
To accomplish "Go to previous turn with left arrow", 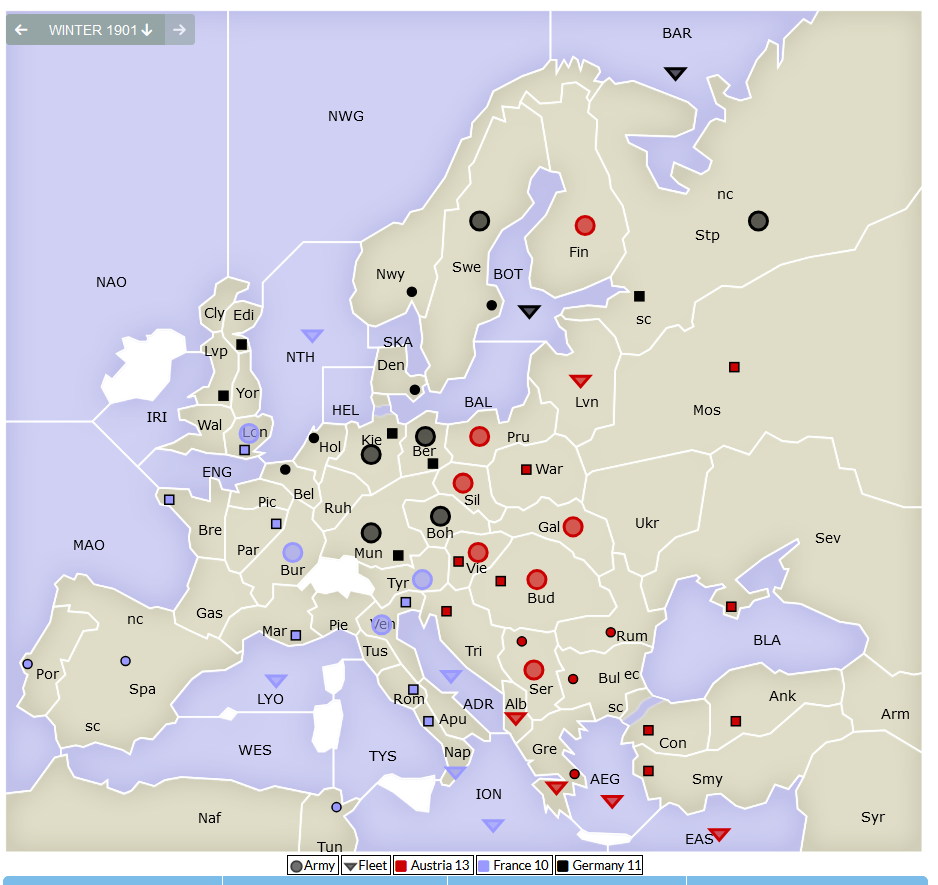I will (21, 29).
